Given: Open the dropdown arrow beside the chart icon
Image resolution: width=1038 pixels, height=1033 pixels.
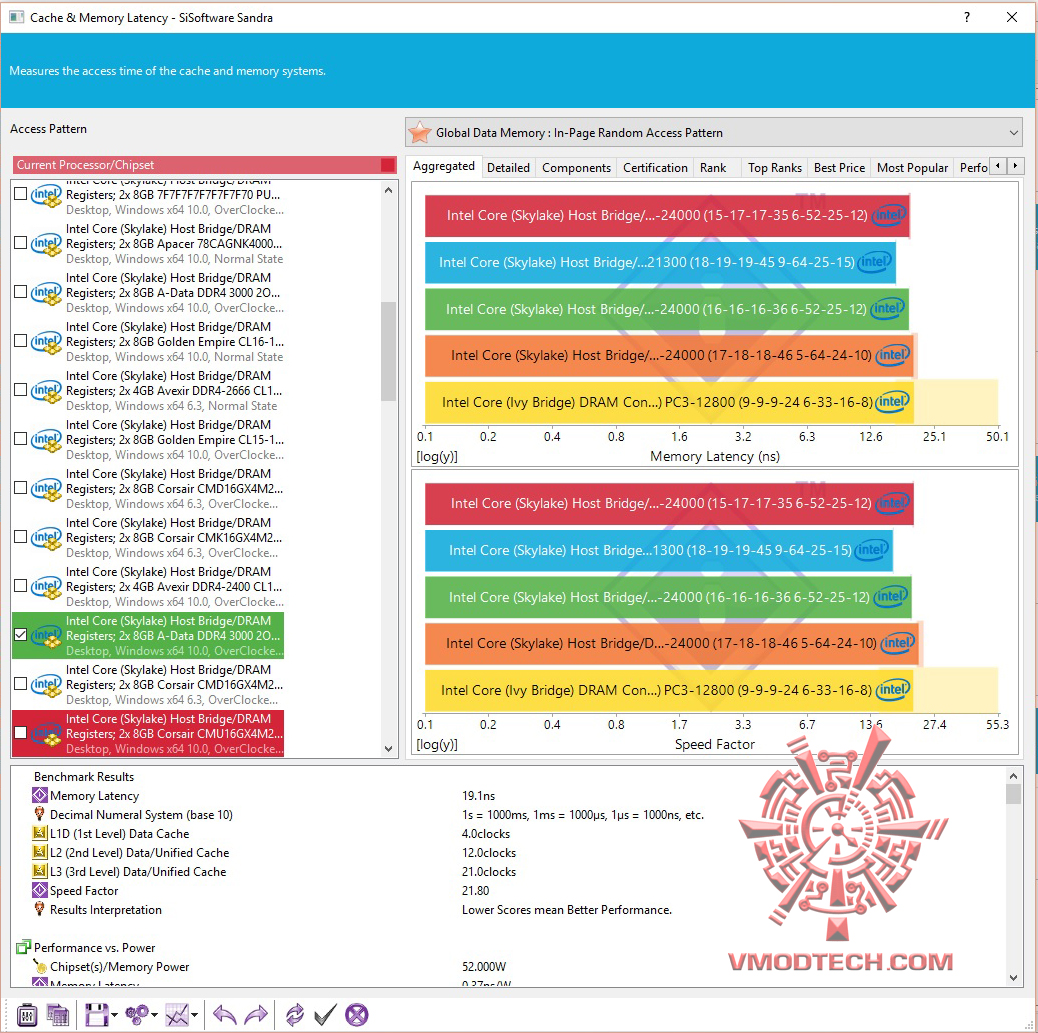Looking at the screenshot, I should pyautogui.click(x=195, y=1015).
